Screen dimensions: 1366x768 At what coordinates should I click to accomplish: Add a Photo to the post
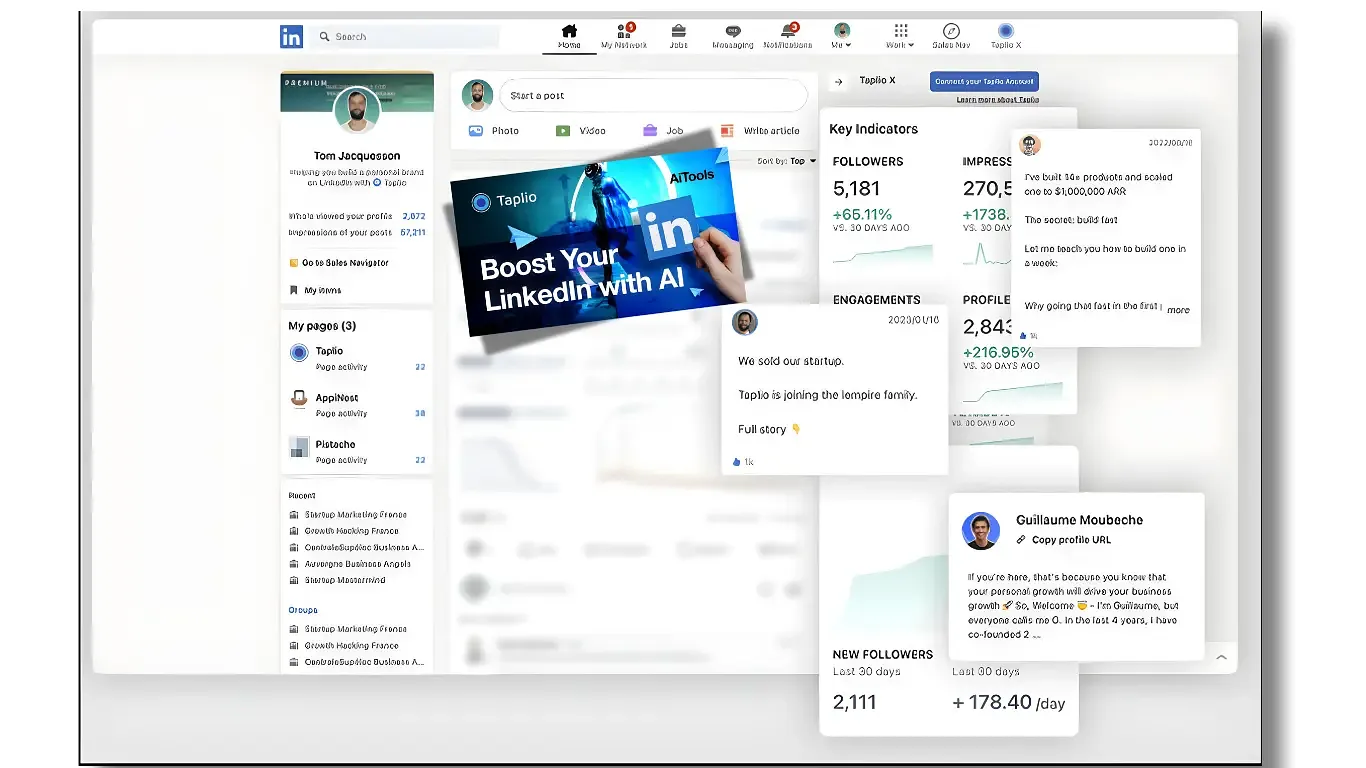tap(494, 131)
